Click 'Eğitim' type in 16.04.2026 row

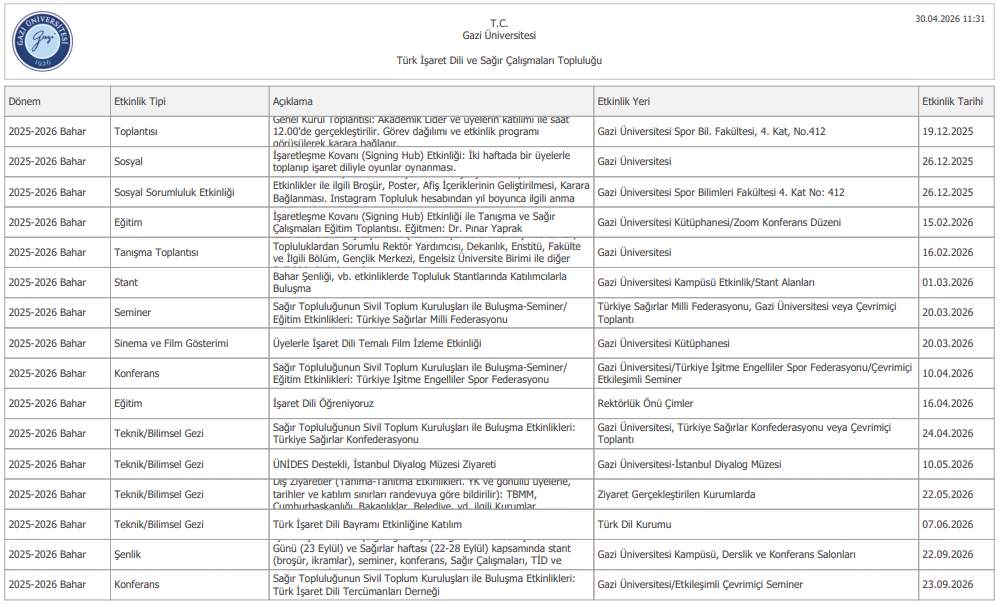point(128,403)
